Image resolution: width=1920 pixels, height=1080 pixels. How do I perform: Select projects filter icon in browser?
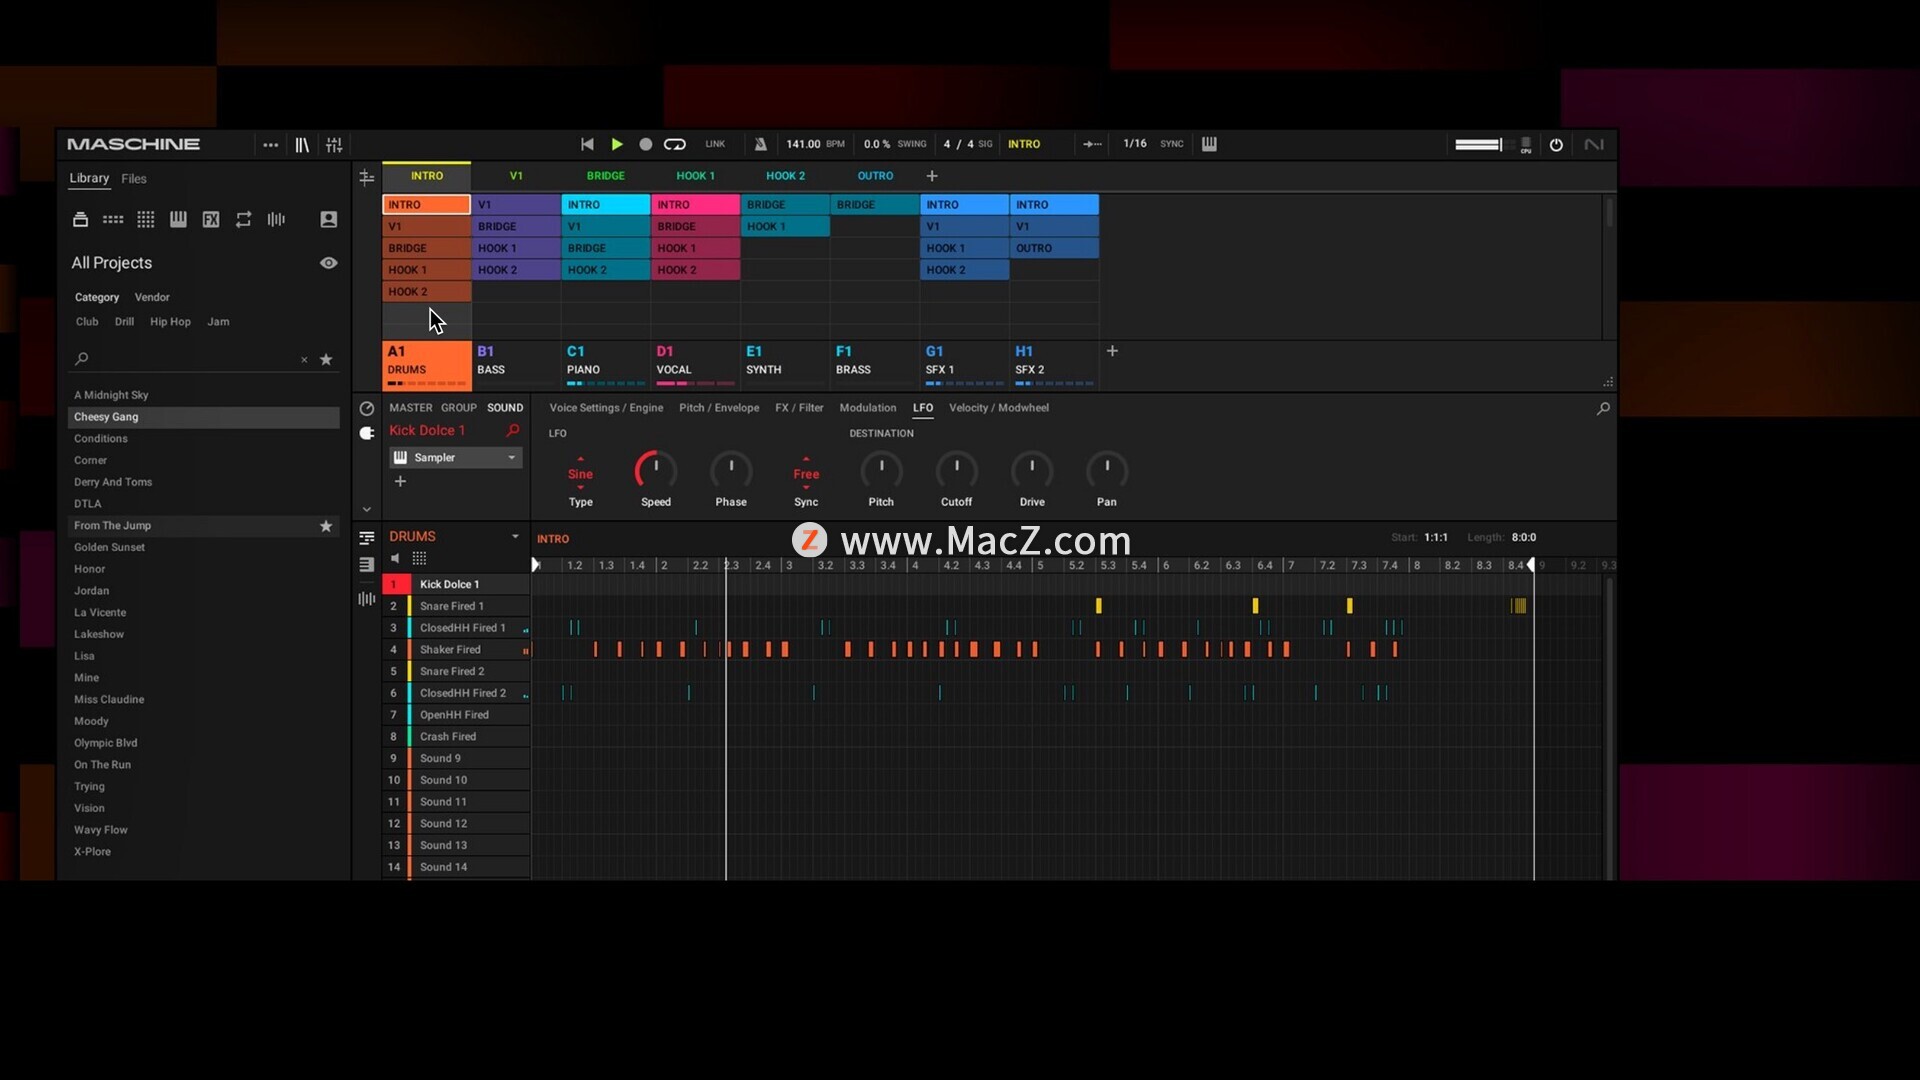tap(81, 219)
